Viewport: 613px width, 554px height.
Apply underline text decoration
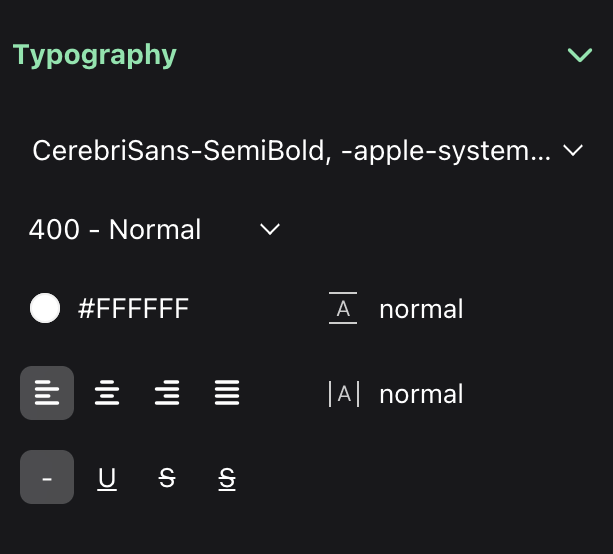(107, 479)
